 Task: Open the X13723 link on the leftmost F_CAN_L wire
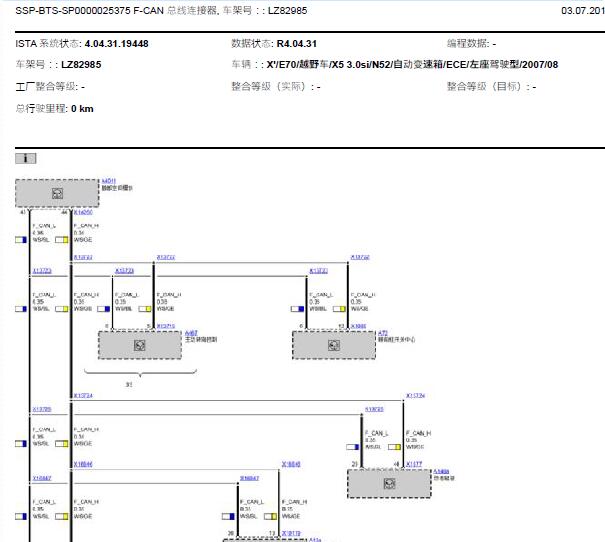tap(42, 271)
